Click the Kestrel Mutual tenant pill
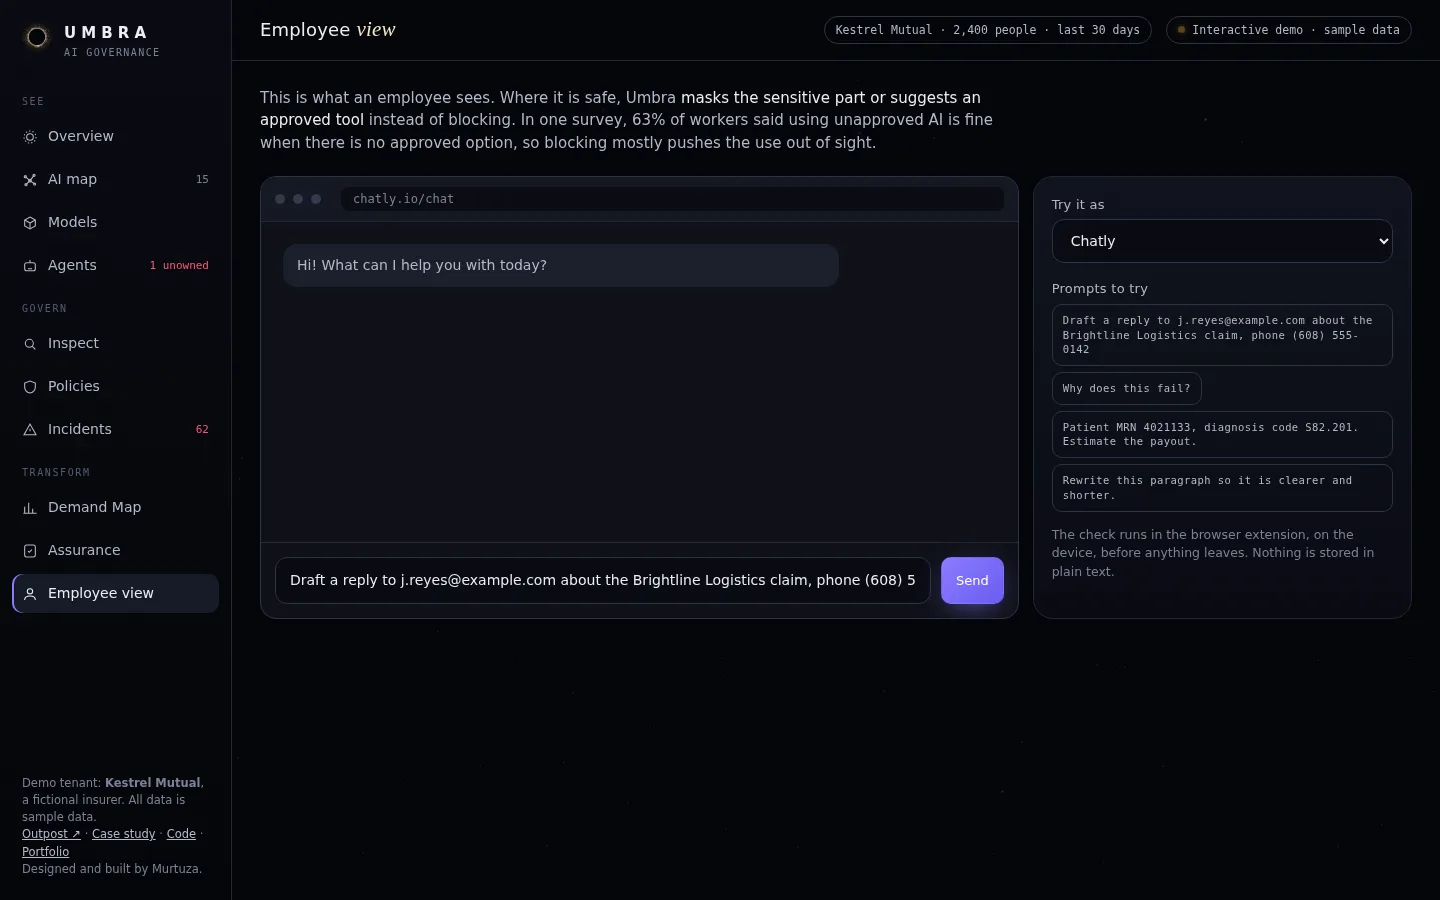The height and width of the screenshot is (900, 1440). pos(988,30)
